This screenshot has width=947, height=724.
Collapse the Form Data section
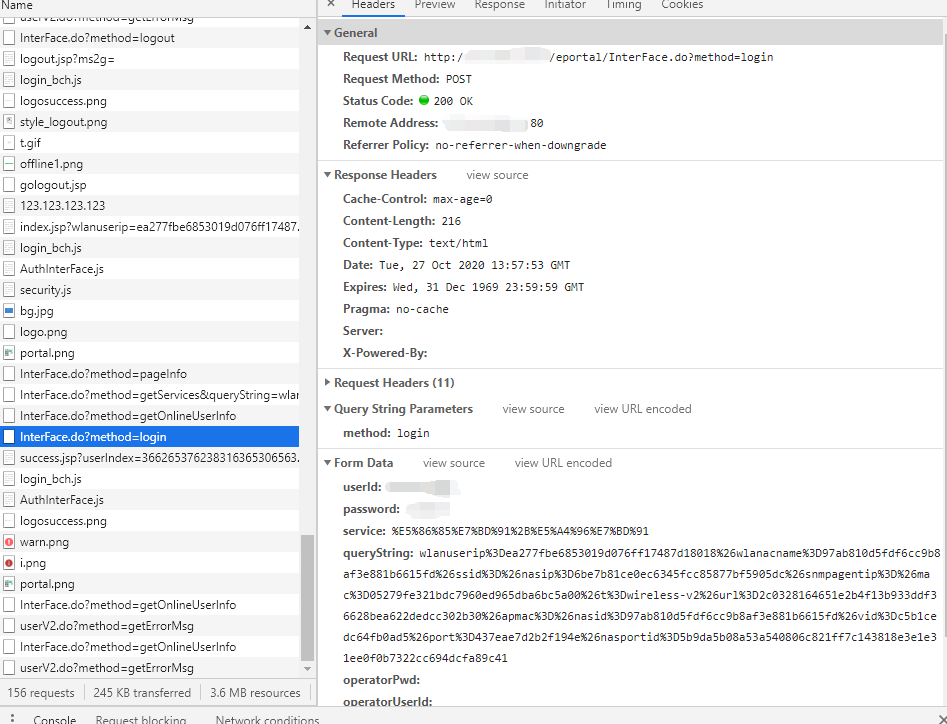click(327, 463)
